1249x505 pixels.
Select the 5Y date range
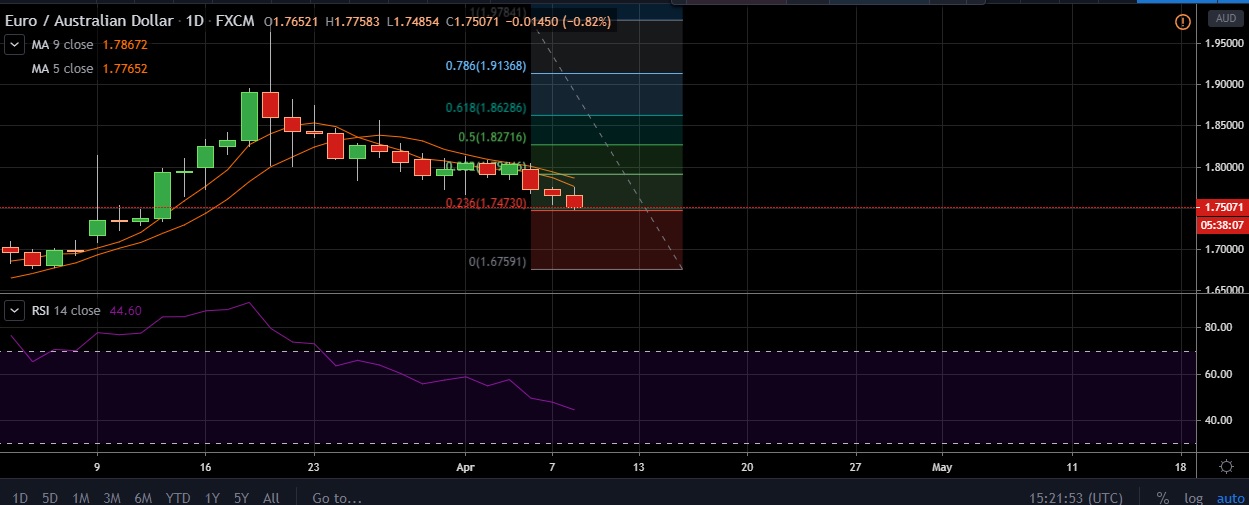[x=241, y=497]
